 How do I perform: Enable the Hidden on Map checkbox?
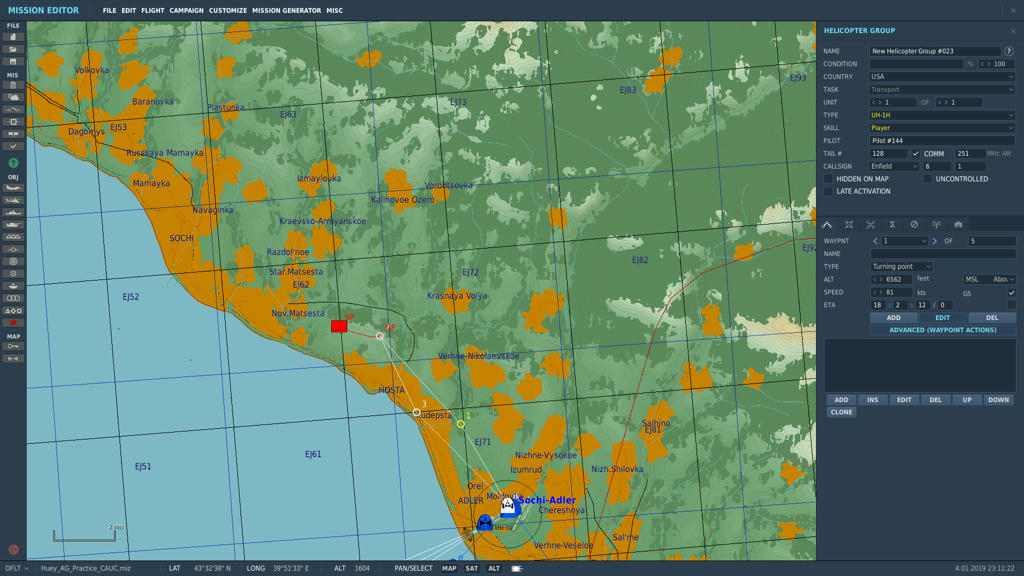[x=828, y=179]
